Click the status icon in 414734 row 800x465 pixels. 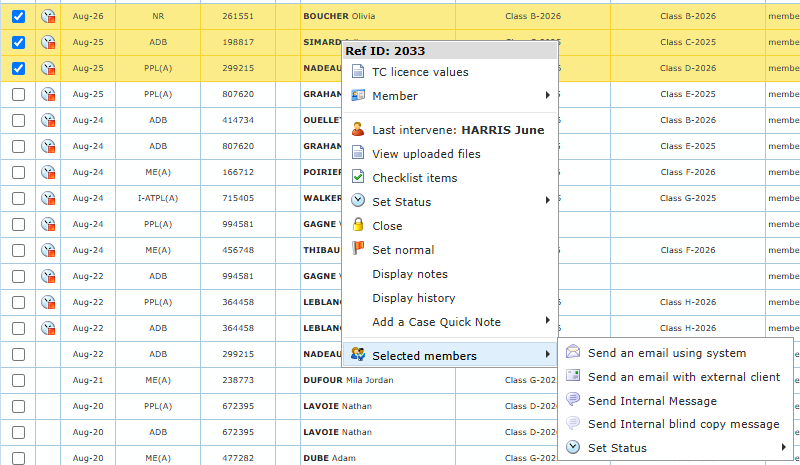(x=48, y=120)
